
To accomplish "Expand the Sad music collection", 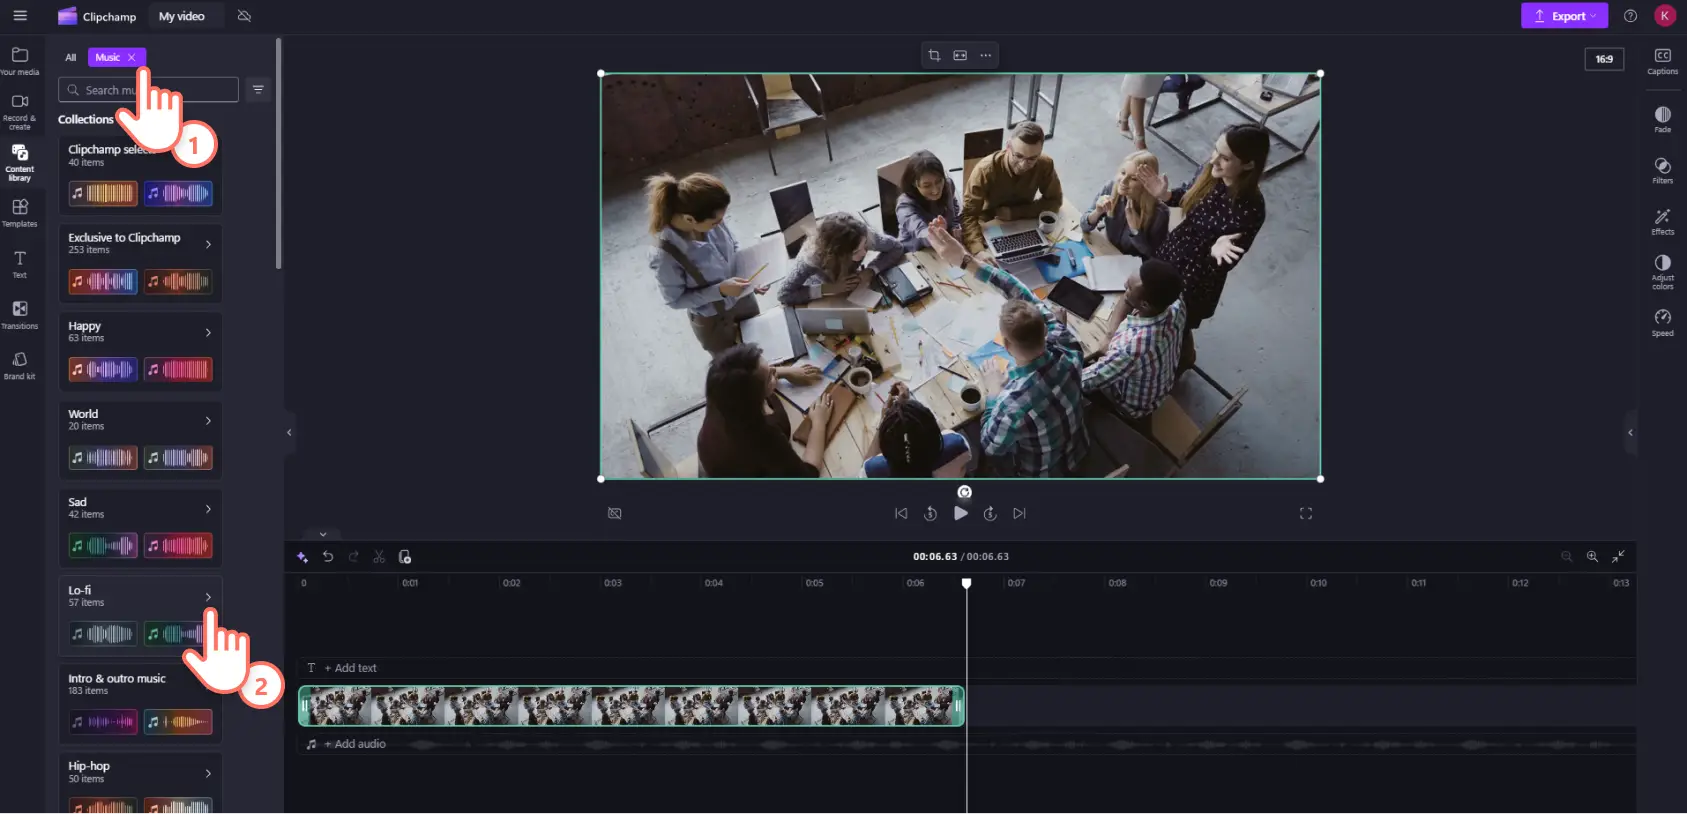I will [208, 508].
